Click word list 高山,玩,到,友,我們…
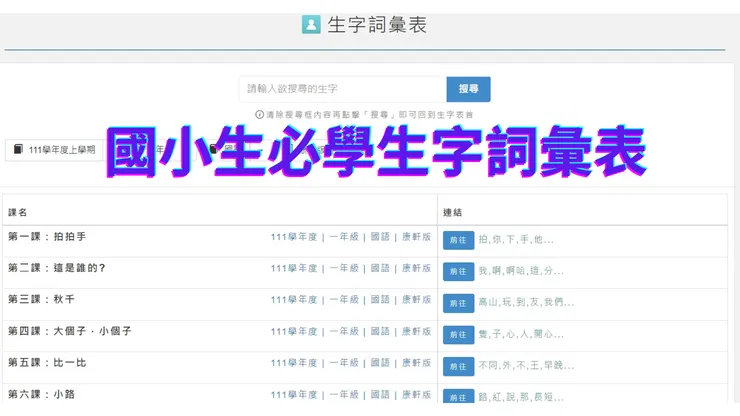The image size is (740, 416). tap(526, 302)
